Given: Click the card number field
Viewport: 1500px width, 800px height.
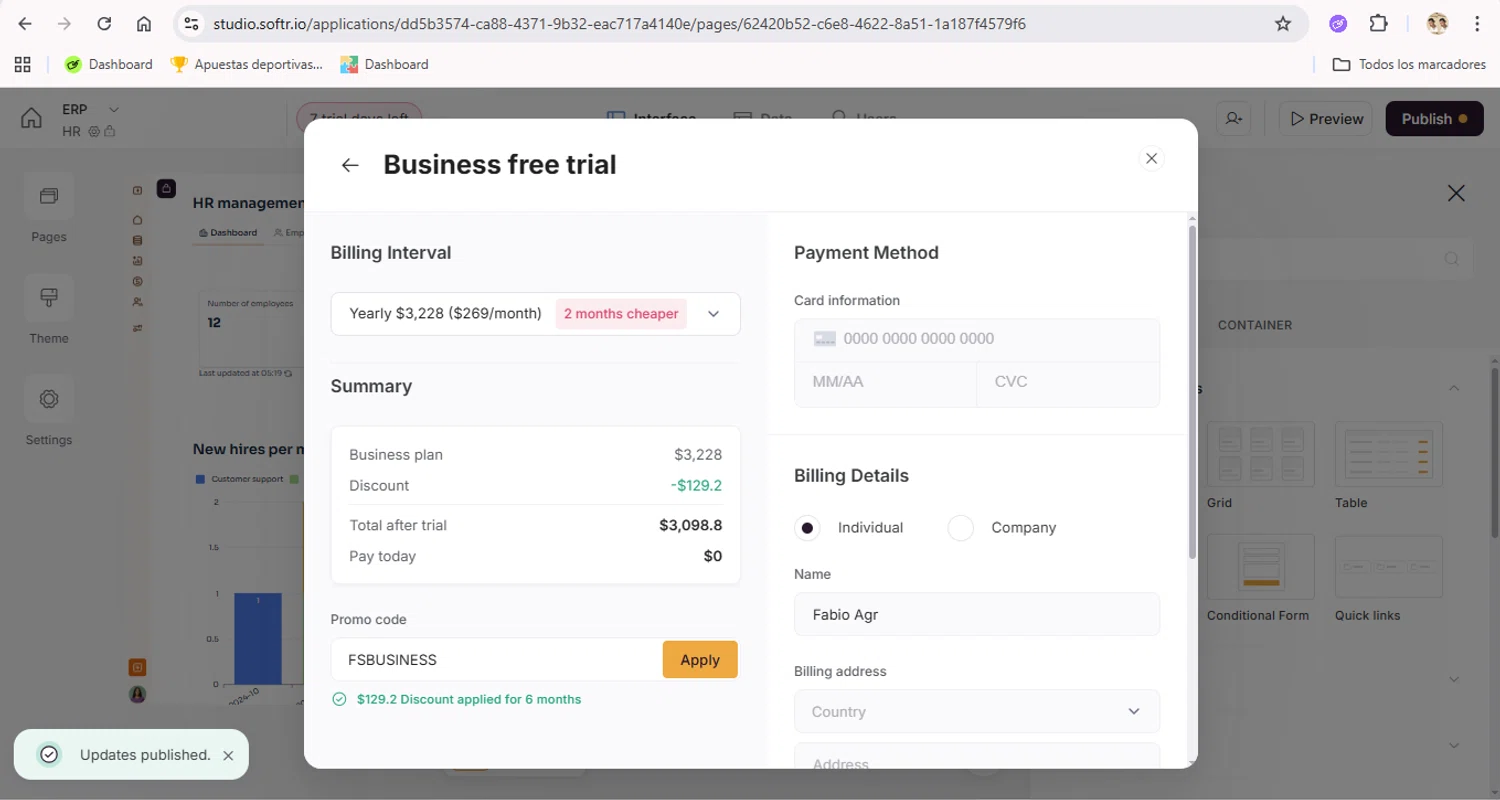Looking at the screenshot, I should pyautogui.click(x=977, y=339).
